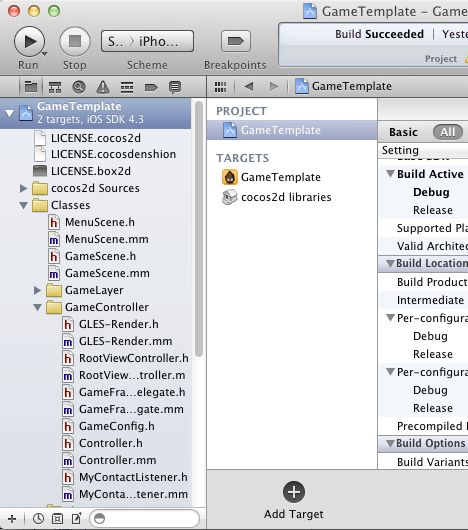The width and height of the screenshot is (468, 530).
Task: Click the project navigator scrollbar
Action: click(x=199, y=229)
